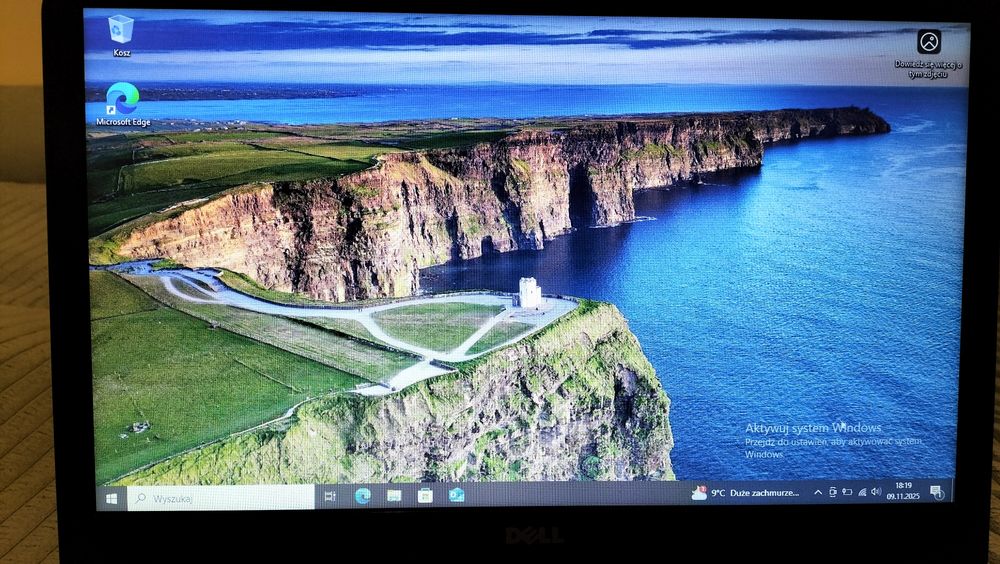Open the clock showing 18:19
Screen dimensions: 1000x564
903,491
